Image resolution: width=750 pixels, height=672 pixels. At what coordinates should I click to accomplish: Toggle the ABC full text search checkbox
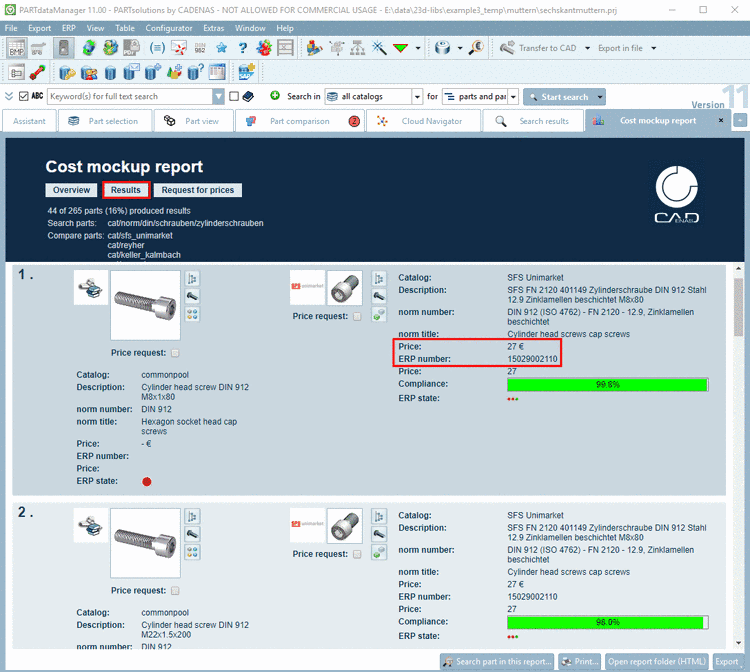tap(23, 96)
